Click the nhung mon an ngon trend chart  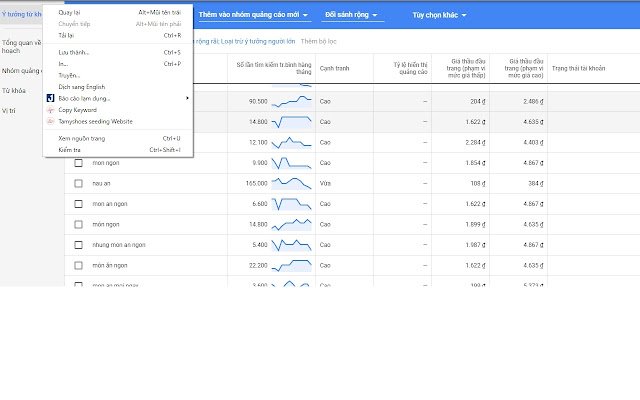pos(291,244)
